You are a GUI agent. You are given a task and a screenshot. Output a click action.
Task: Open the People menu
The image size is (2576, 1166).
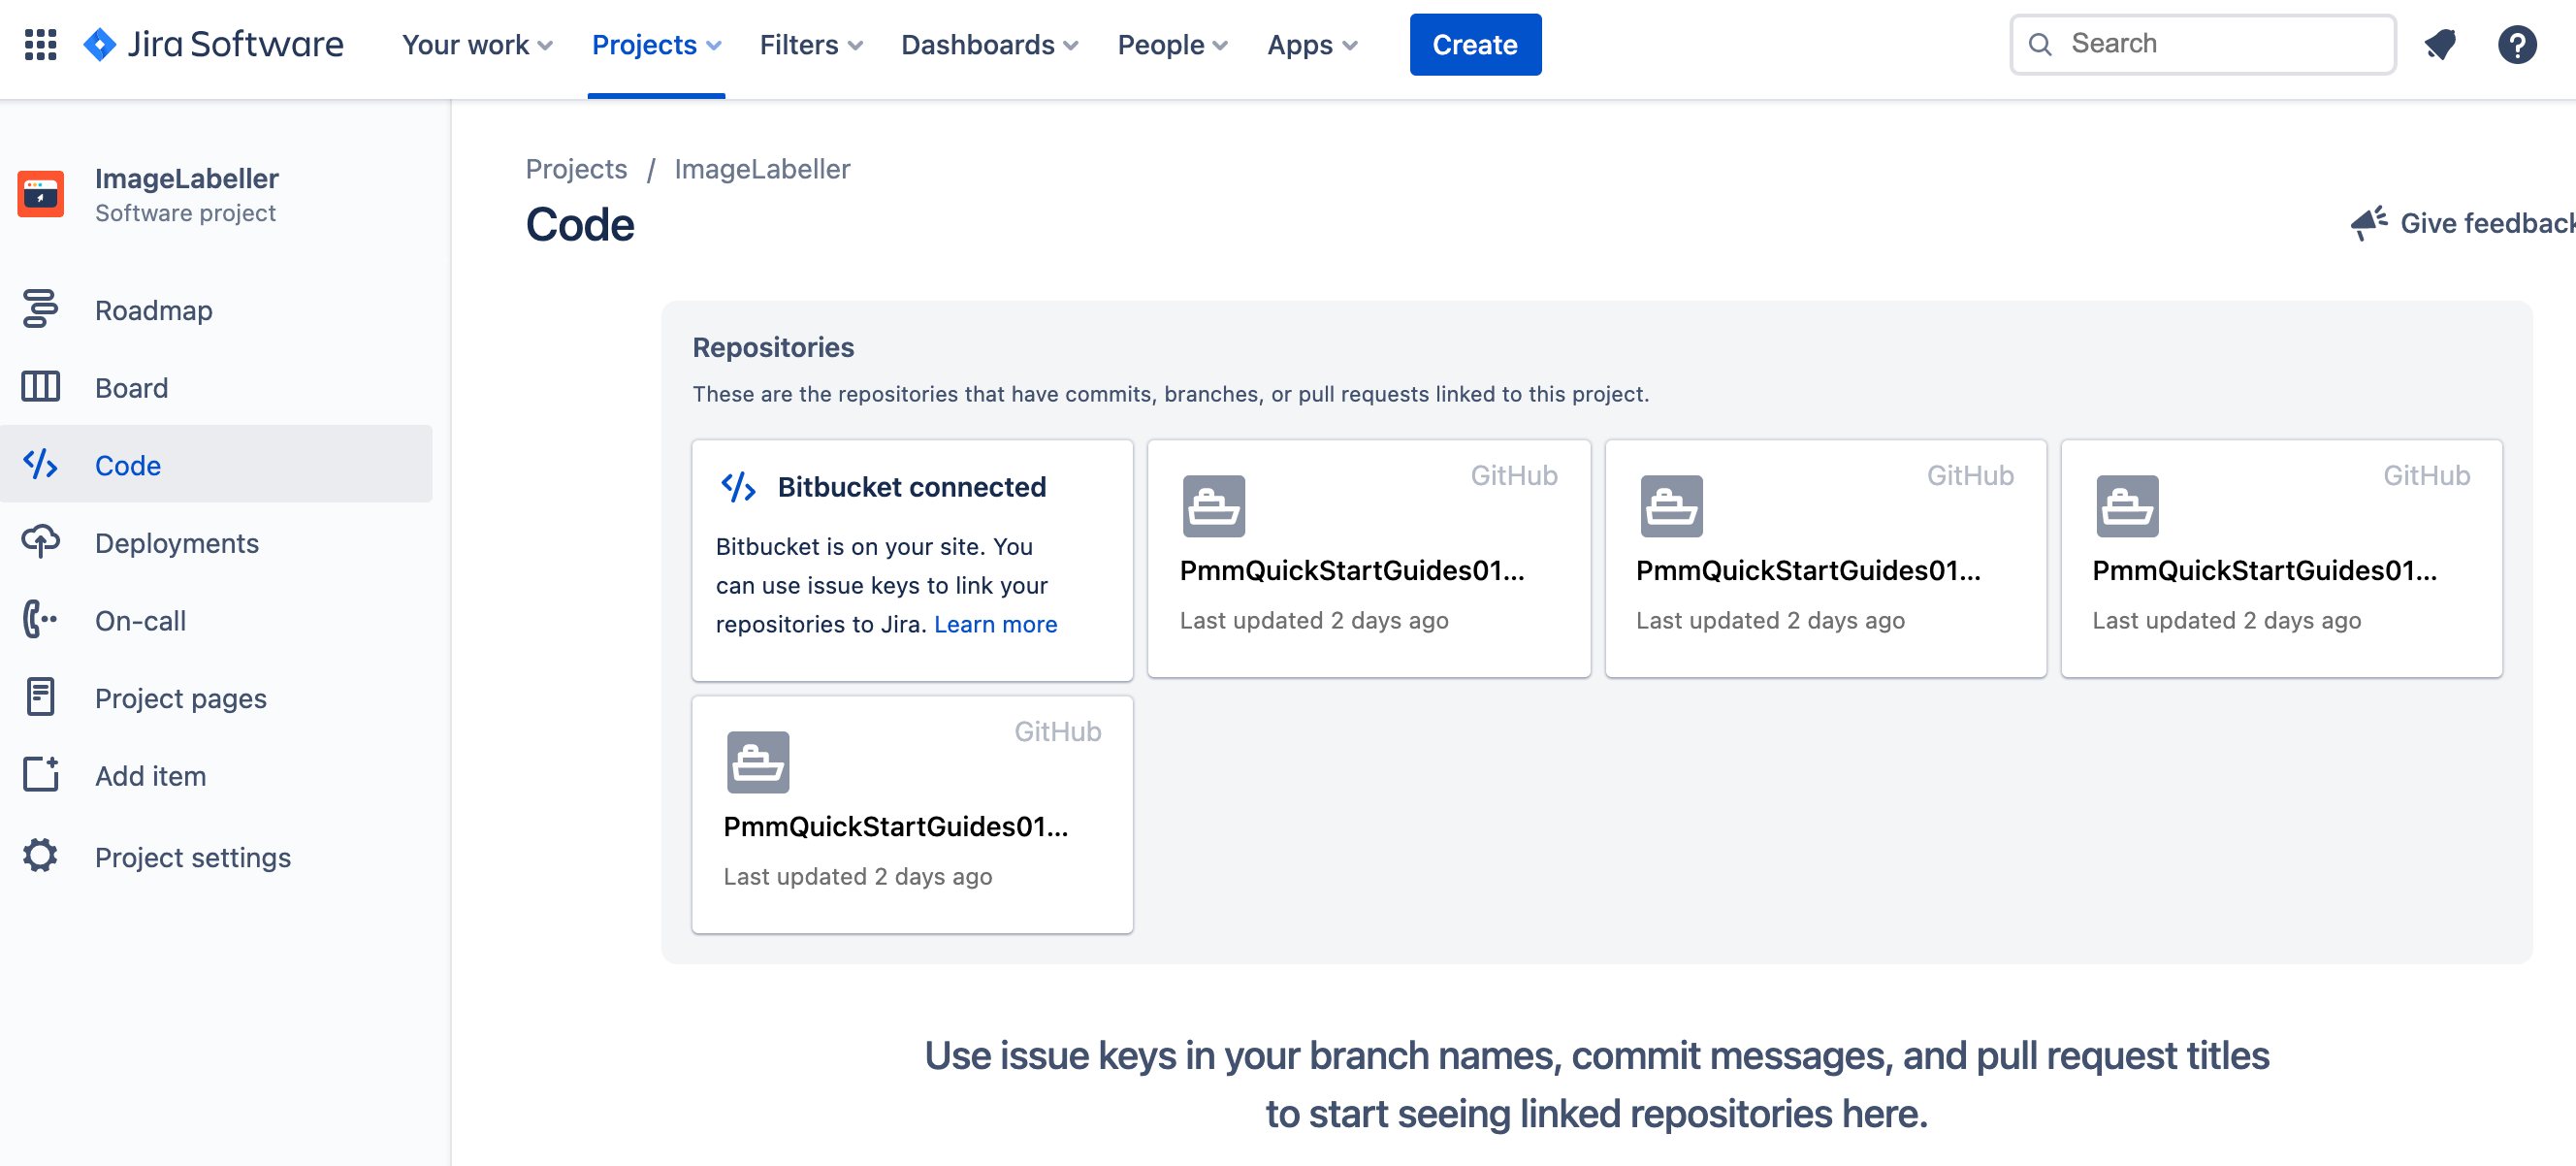pyautogui.click(x=1173, y=45)
